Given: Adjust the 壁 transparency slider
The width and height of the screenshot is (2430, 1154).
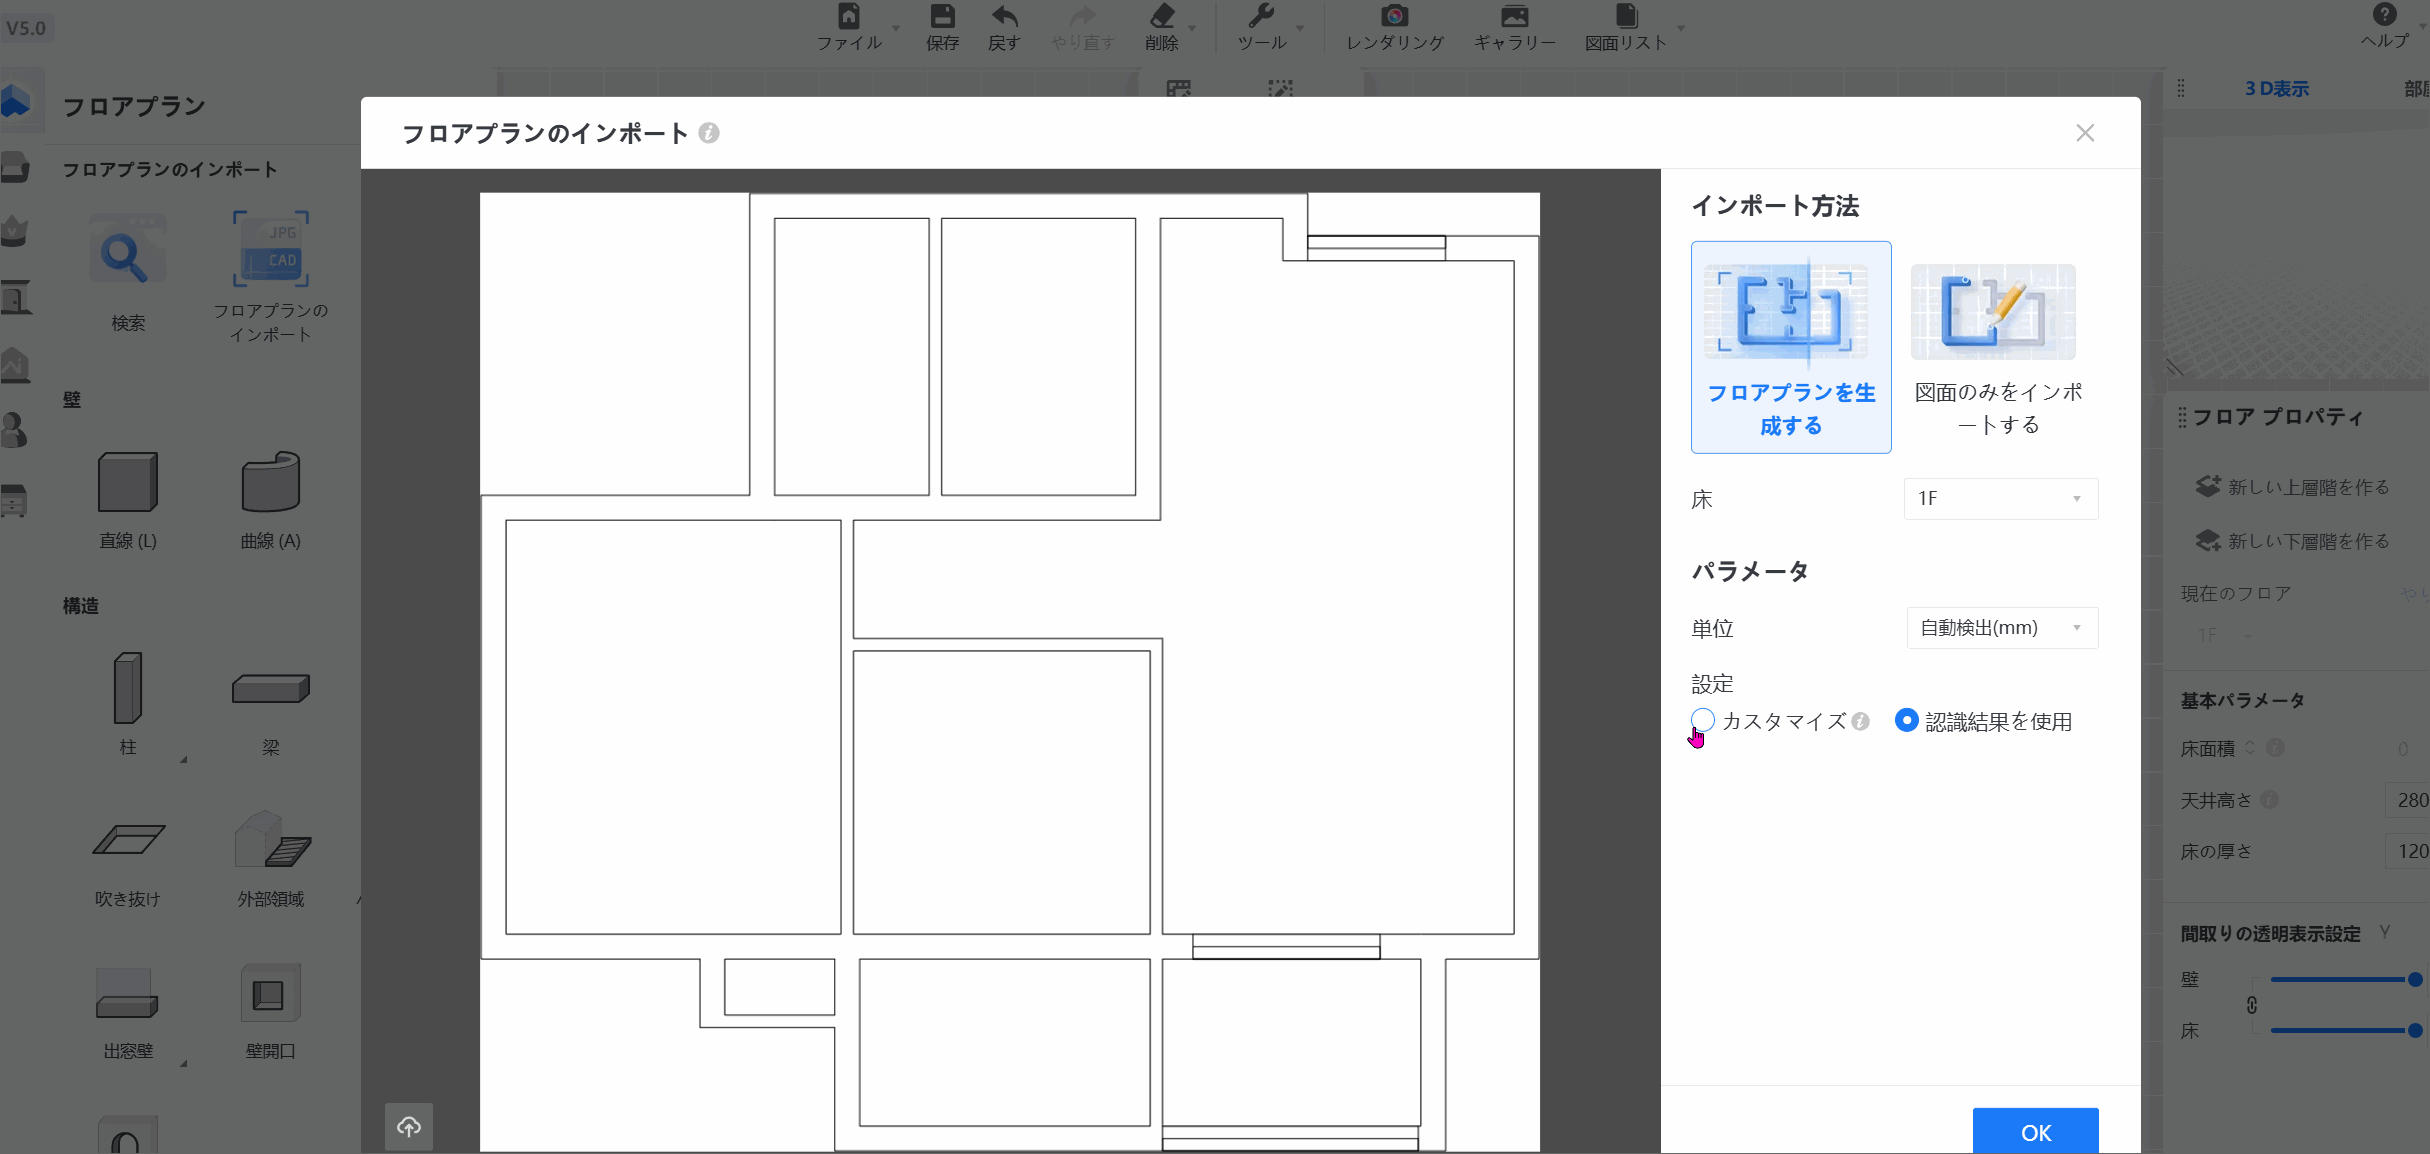Looking at the screenshot, I should pyautogui.click(x=2346, y=980).
